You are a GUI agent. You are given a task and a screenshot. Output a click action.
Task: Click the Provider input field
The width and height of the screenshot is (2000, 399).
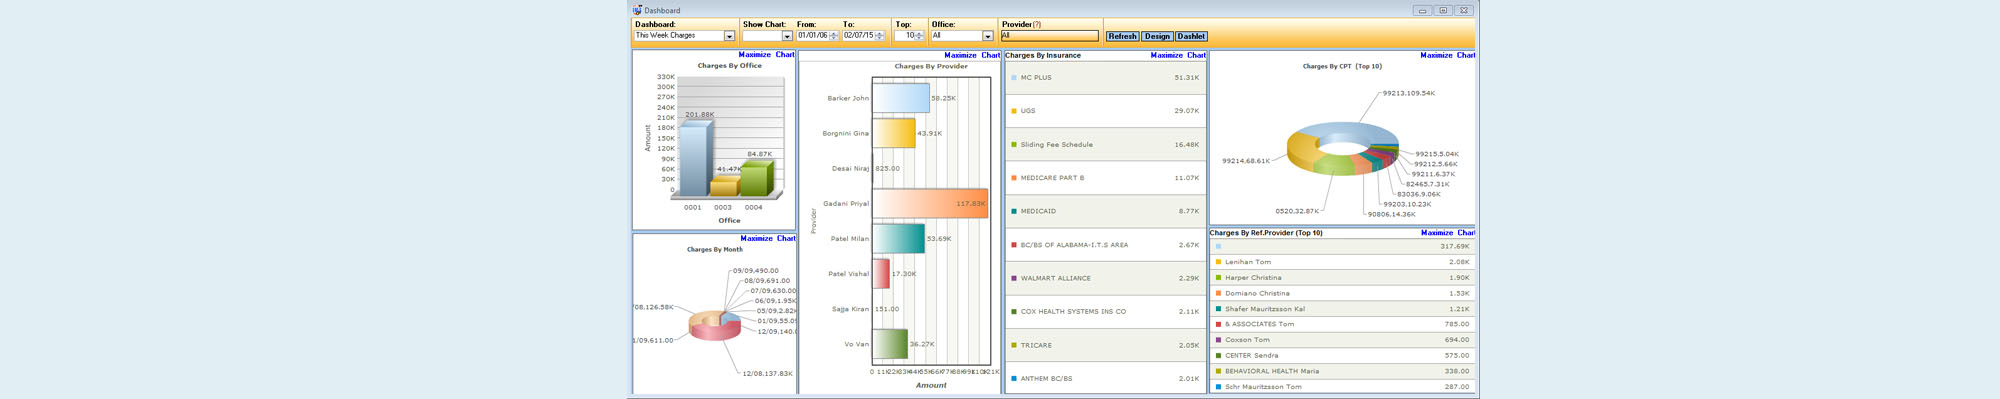[x=1049, y=36]
